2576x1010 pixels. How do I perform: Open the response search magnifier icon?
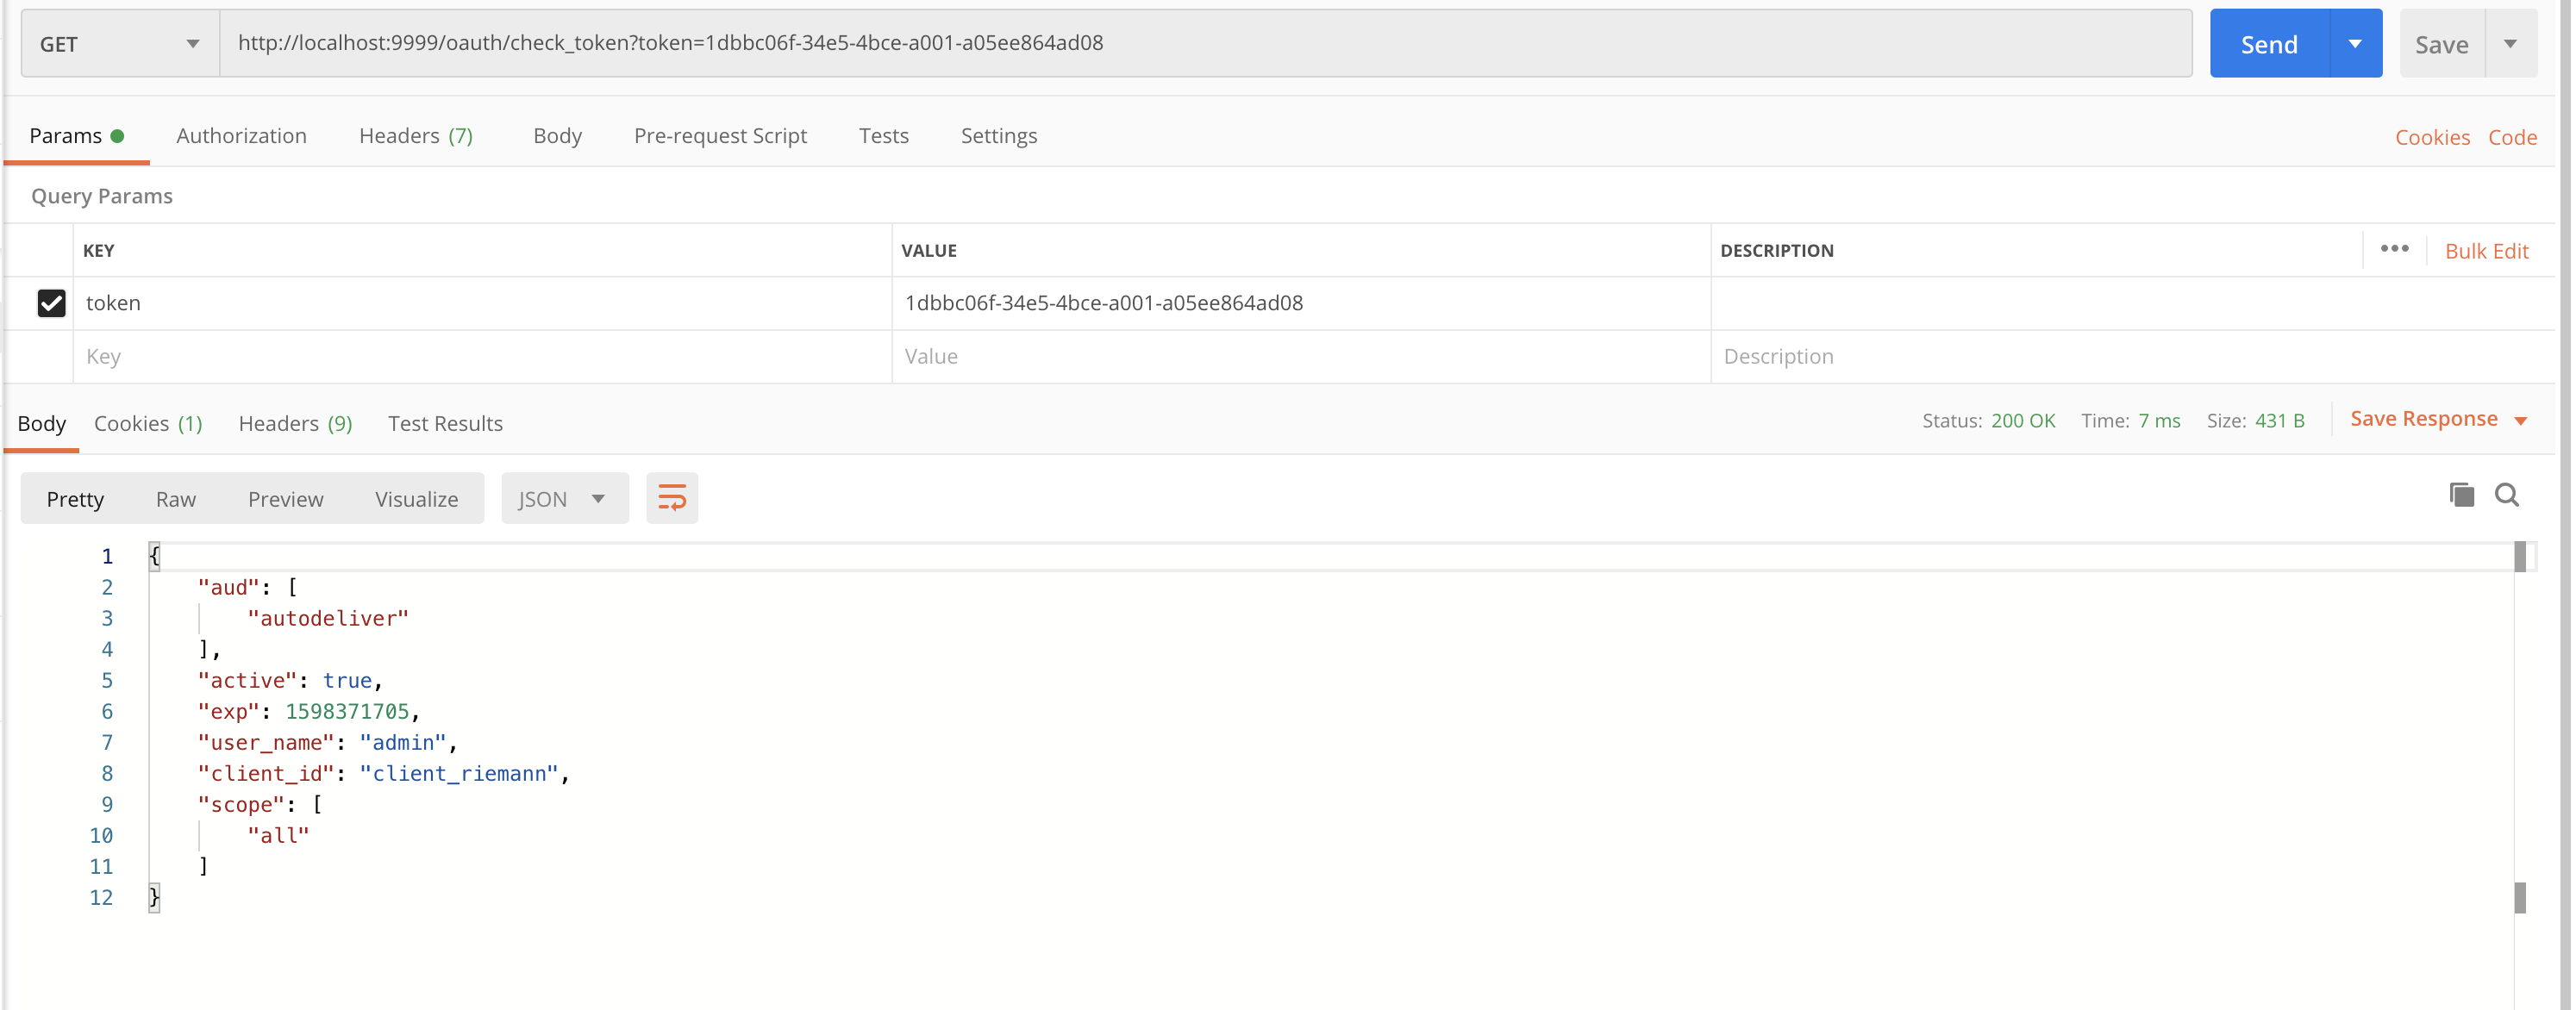click(2506, 495)
